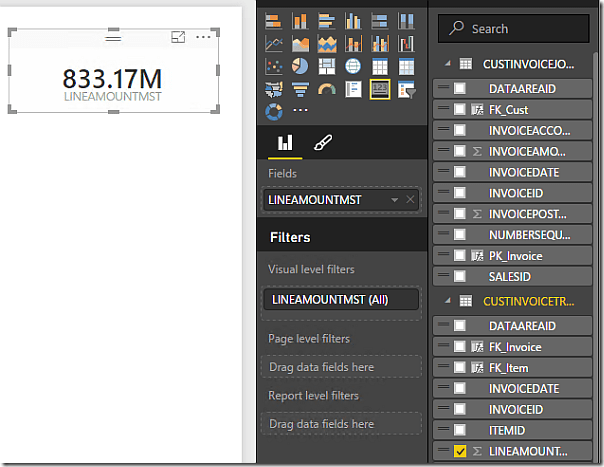Screen dimensions: 604x467
Task: Select the funnel chart visualization
Action: coord(301,89)
